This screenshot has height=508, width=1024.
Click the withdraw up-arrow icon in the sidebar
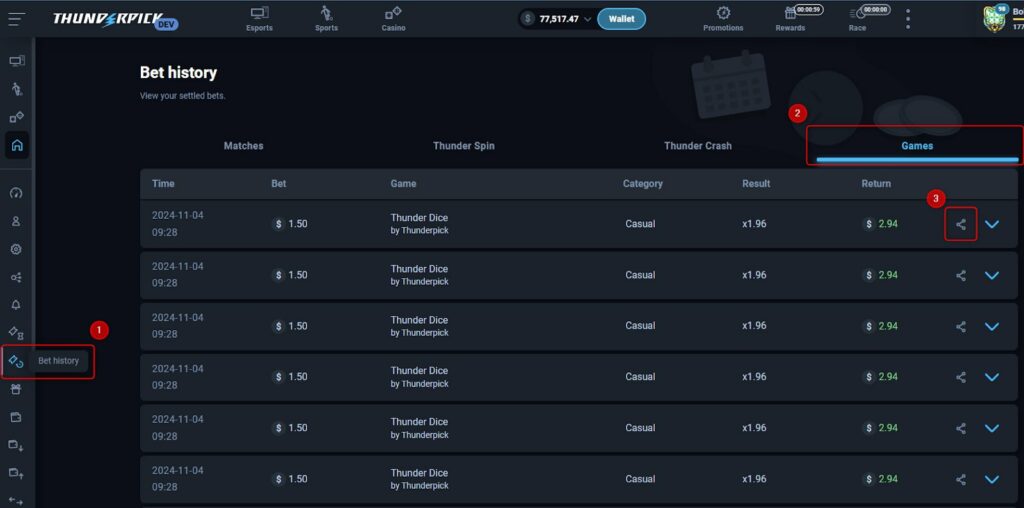[x=17, y=473]
